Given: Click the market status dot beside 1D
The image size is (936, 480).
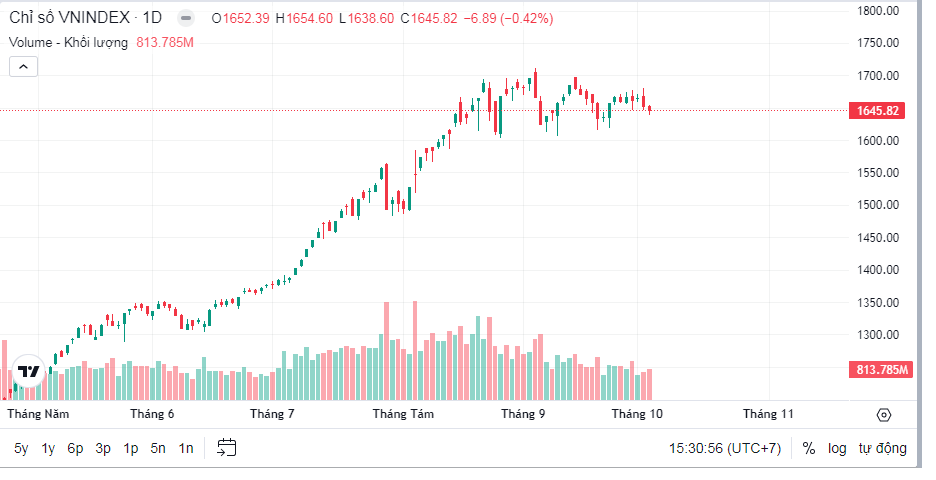Looking at the screenshot, I should coord(185,18).
